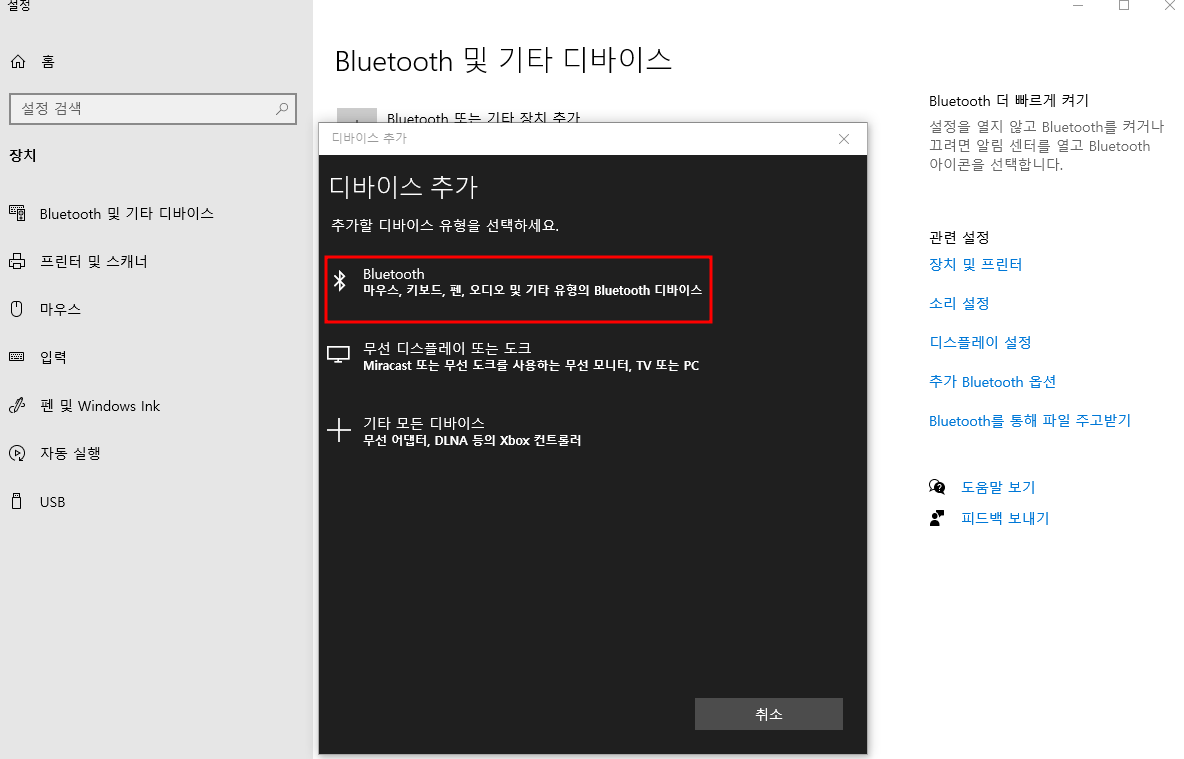This screenshot has height=759, width=1184.
Task: Click 'Bluetooth 또는 기타 장치 추가' behind the dialog
Action: 483,117
